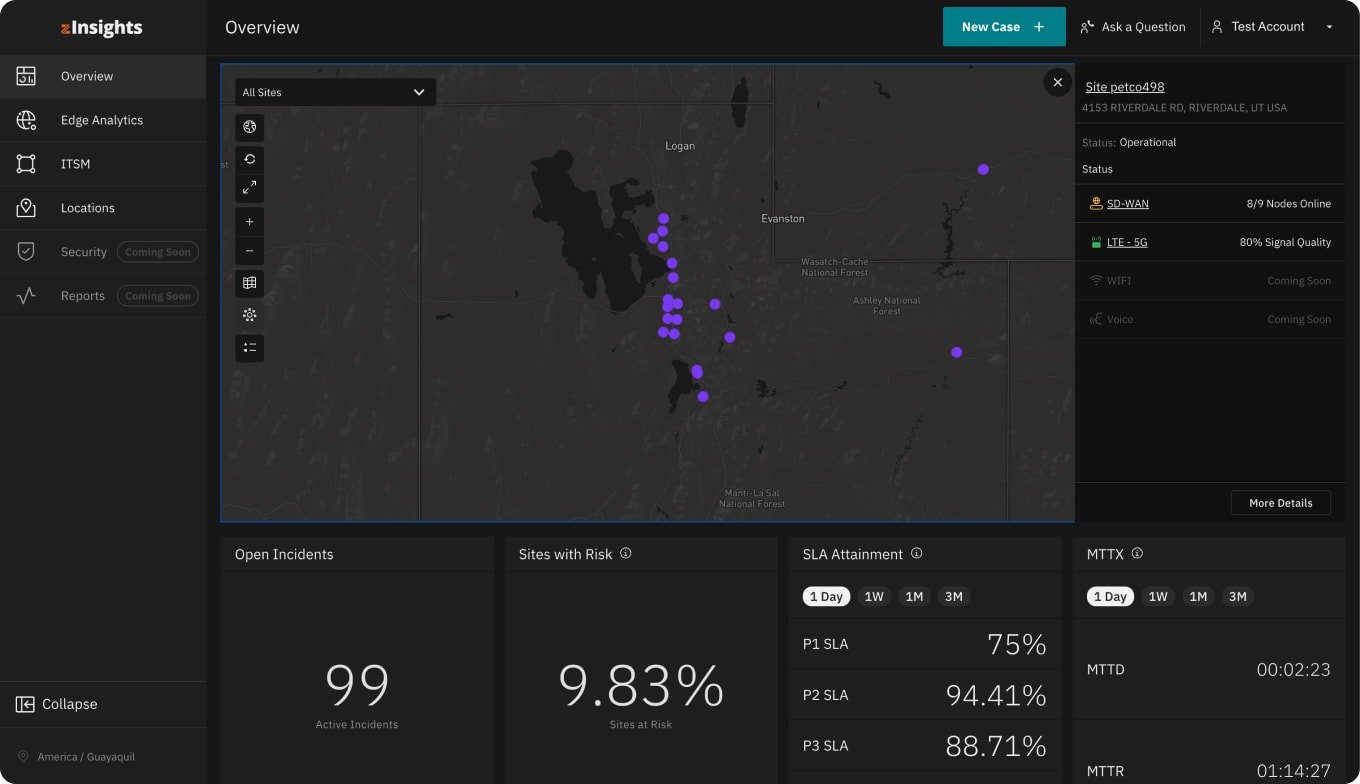The height and width of the screenshot is (784, 1360).
Task: Expand map to fullscreen with arrows icon
Action: [250, 187]
